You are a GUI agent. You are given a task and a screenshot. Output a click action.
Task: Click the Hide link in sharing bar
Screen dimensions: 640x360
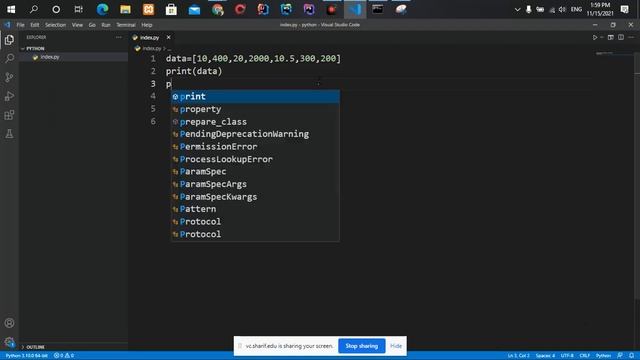point(396,346)
